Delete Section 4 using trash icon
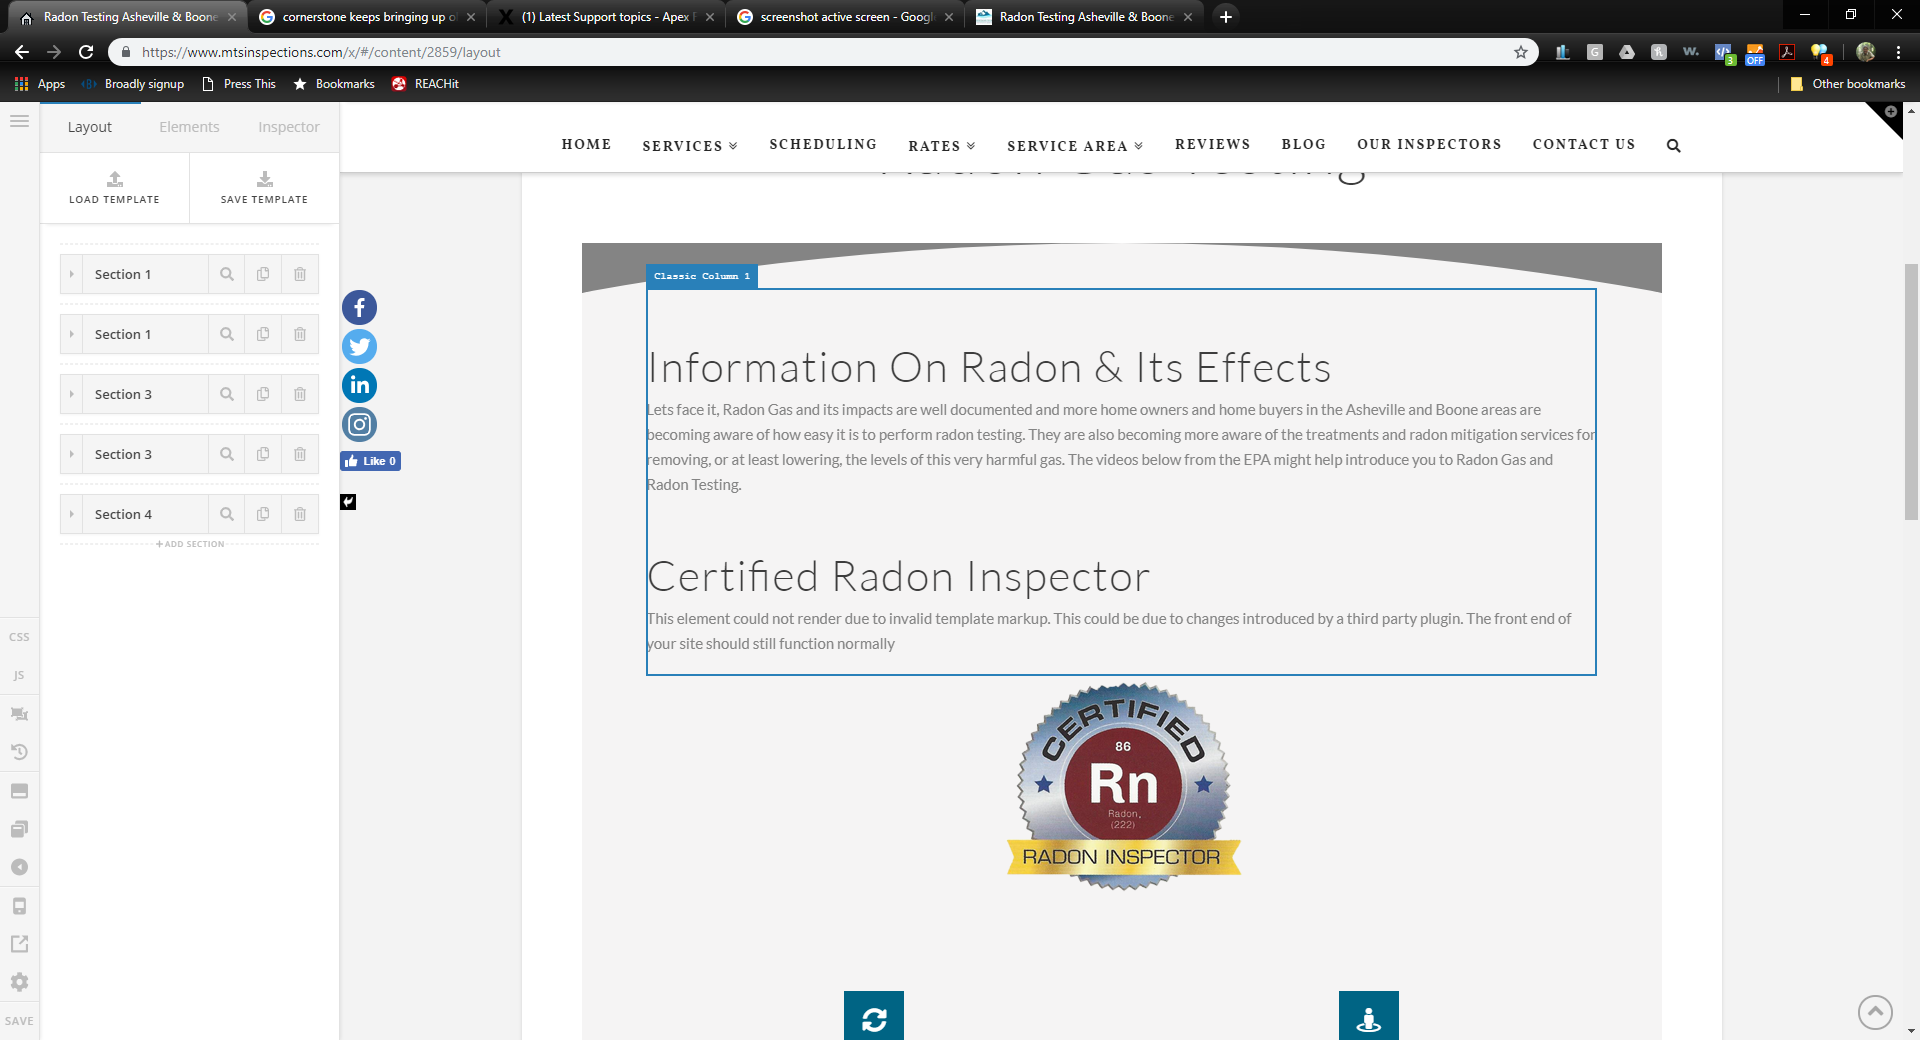The width and height of the screenshot is (1920, 1040). click(x=300, y=514)
